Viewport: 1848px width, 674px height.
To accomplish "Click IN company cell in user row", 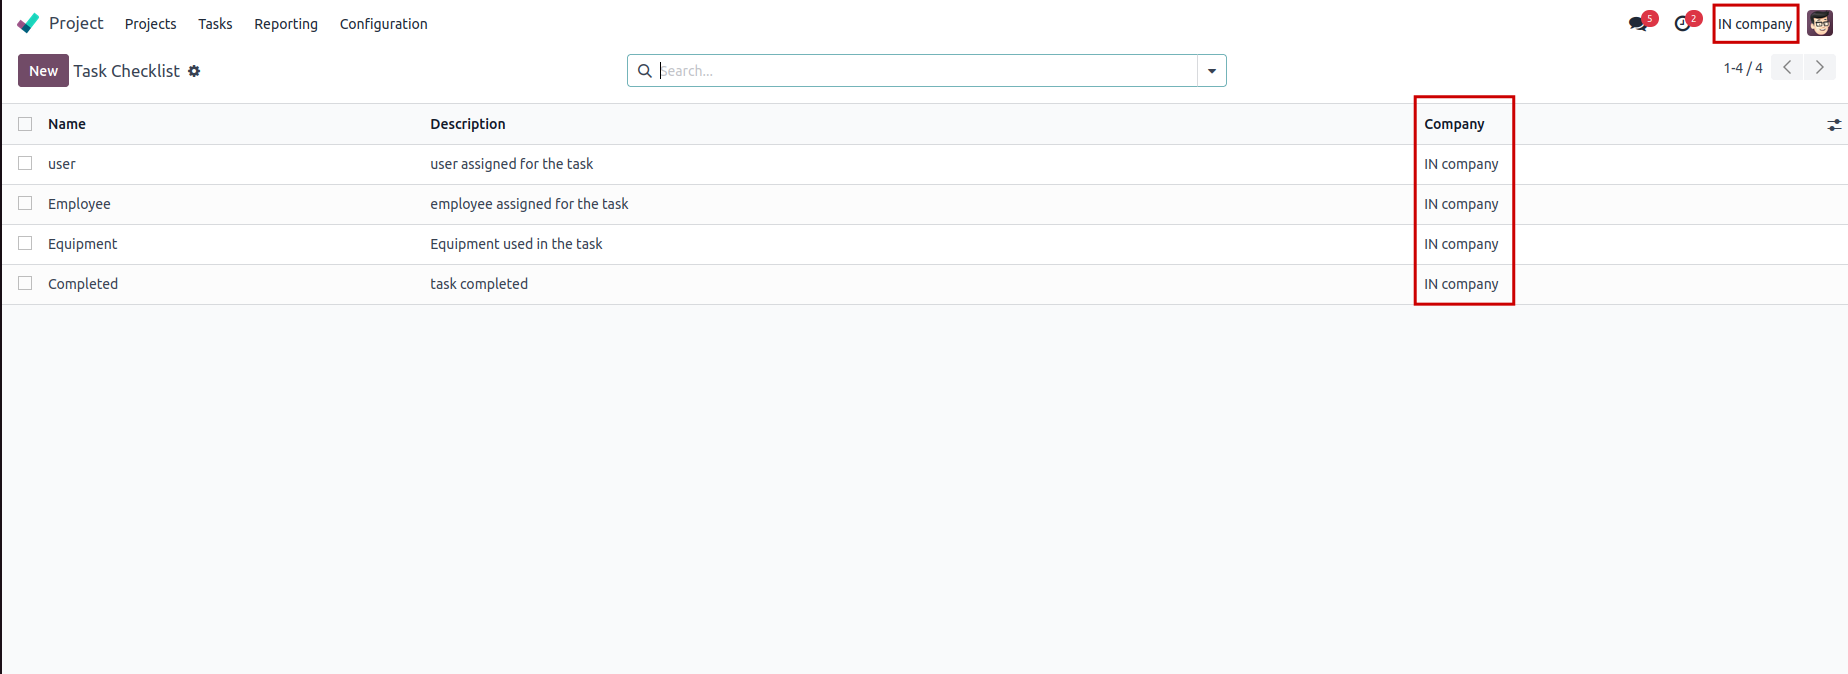I will [1461, 164].
